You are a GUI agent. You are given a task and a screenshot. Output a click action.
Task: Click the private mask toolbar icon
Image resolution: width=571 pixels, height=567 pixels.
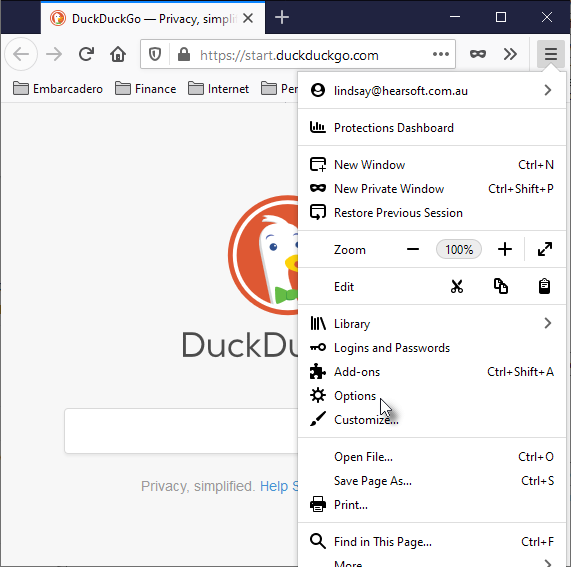pos(478,54)
